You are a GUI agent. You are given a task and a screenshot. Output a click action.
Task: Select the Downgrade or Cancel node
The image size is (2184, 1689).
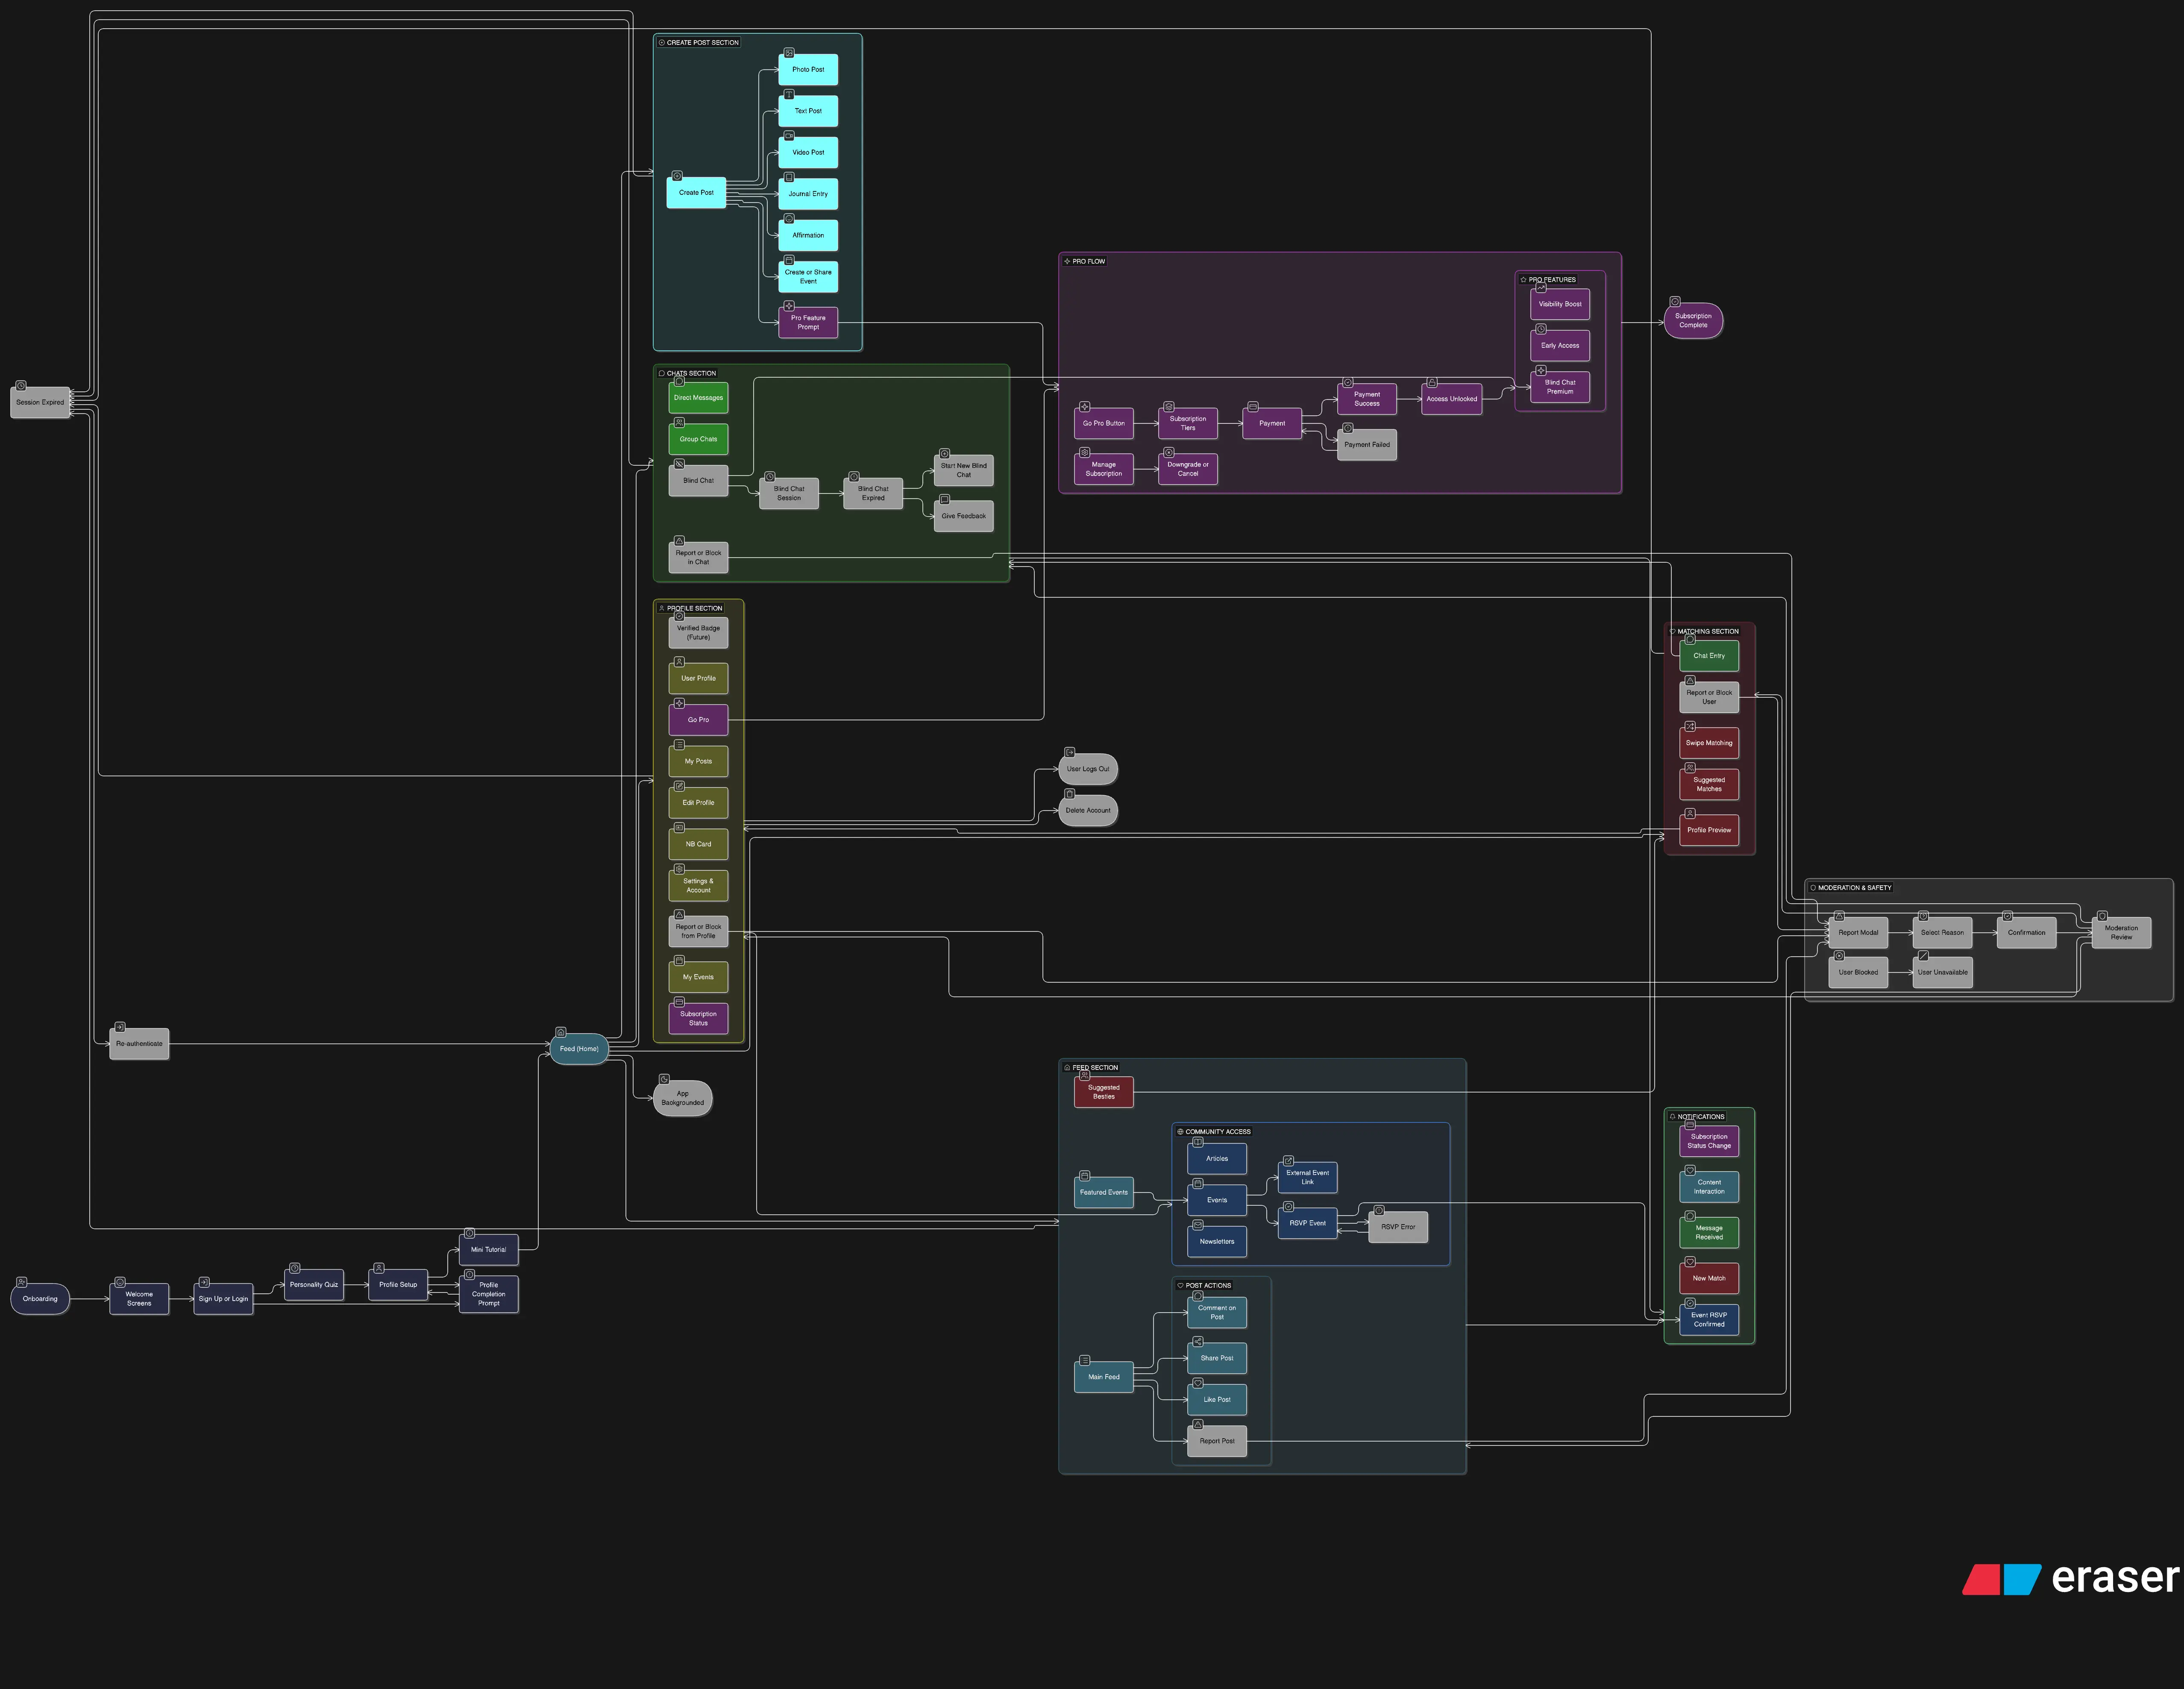[x=1188, y=469]
